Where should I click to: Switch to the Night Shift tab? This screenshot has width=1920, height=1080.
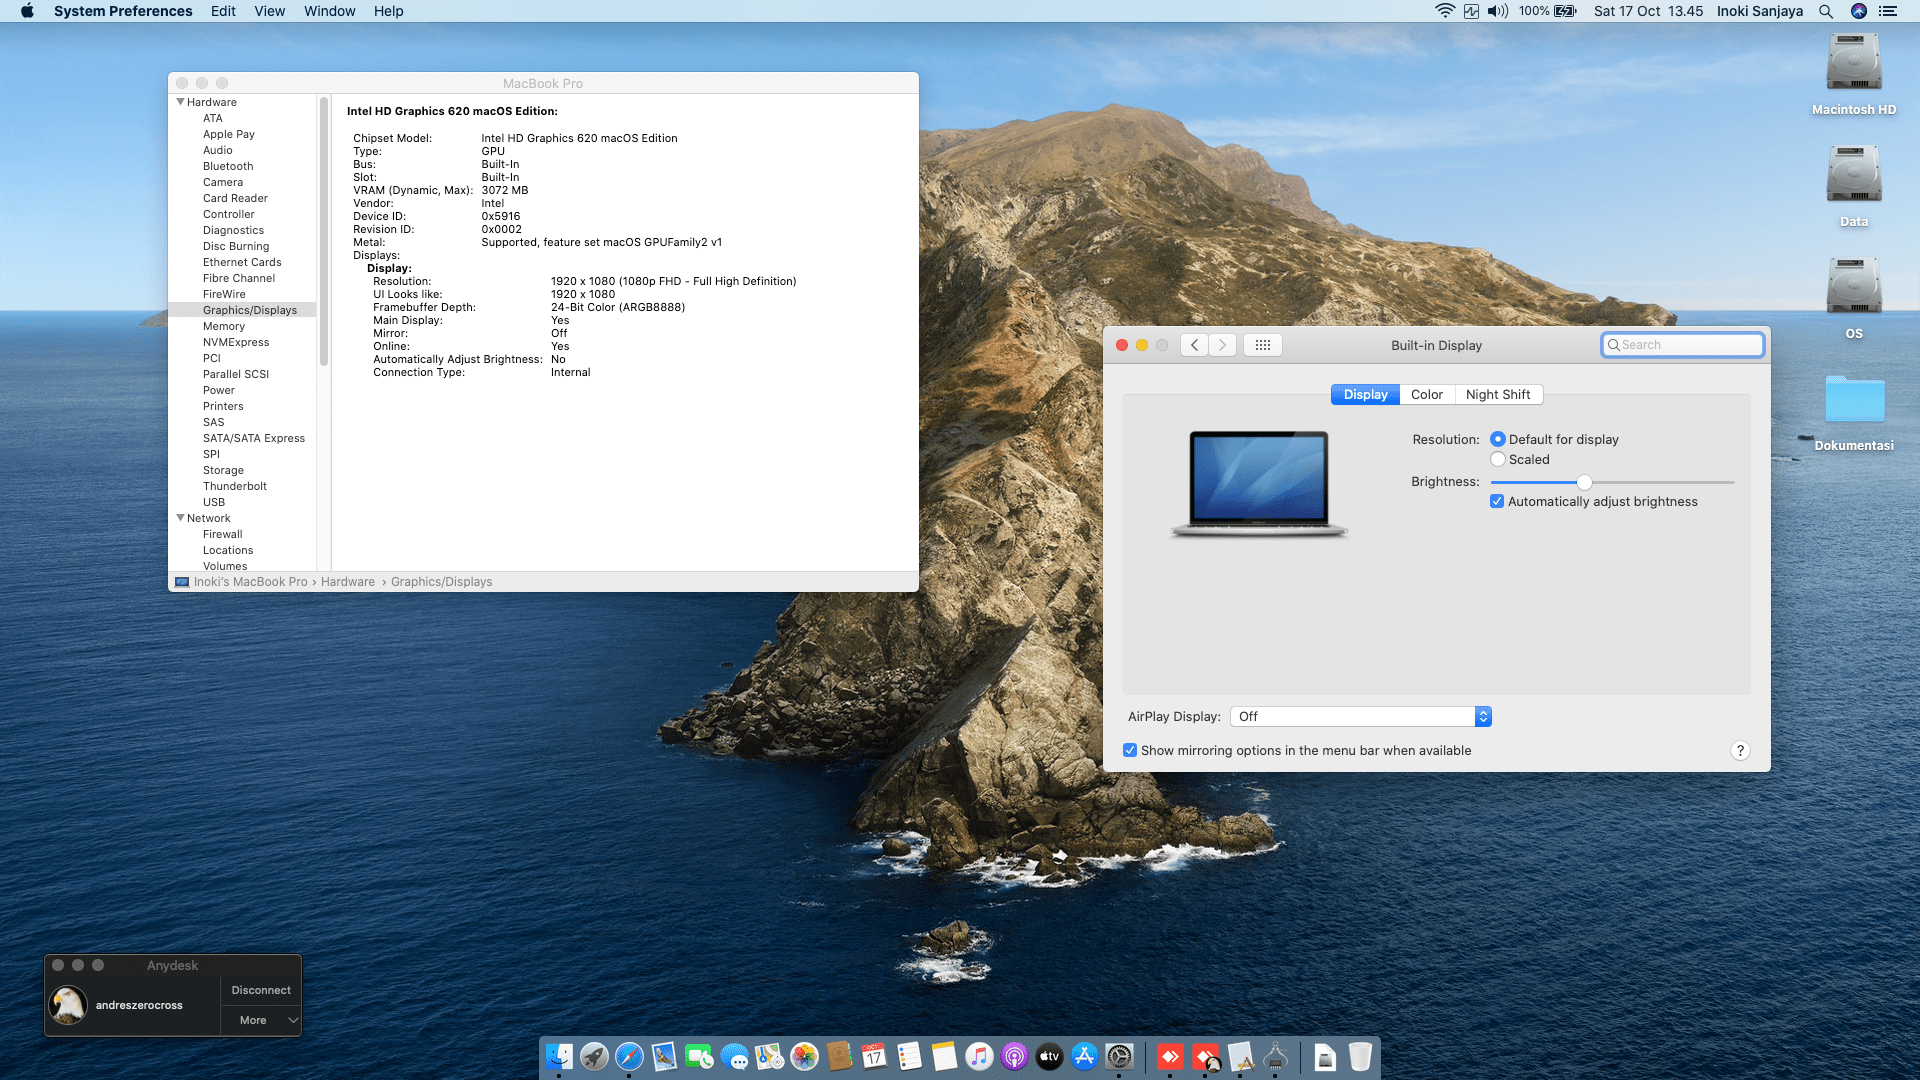click(1498, 394)
